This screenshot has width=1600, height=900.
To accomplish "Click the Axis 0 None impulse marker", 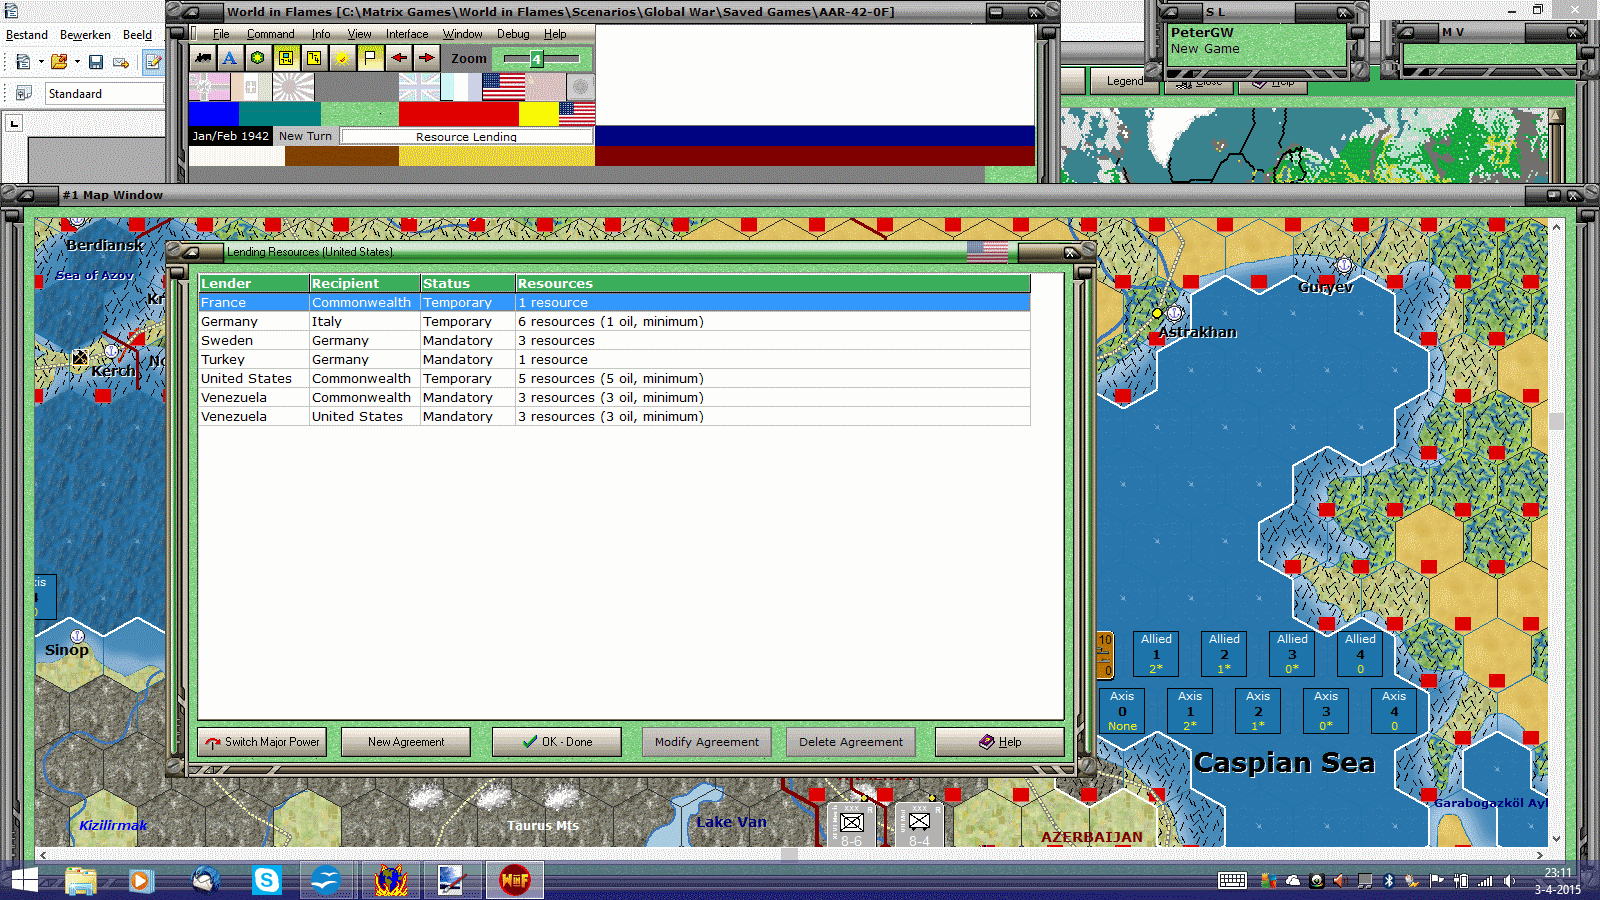I will [x=1122, y=711].
